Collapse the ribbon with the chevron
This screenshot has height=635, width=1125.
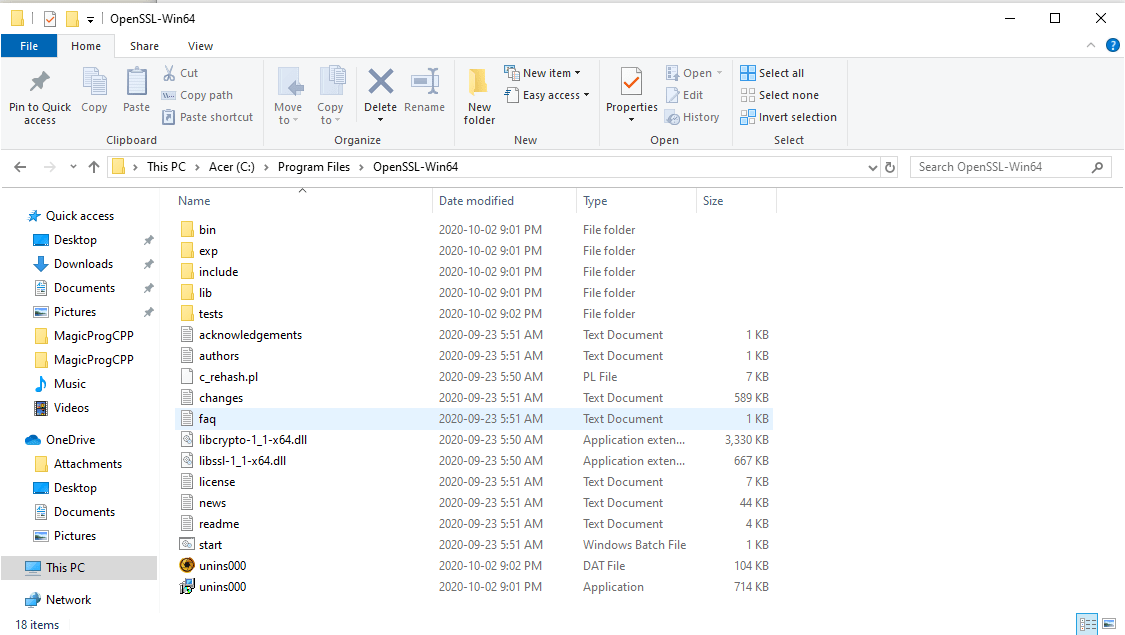click(1091, 45)
